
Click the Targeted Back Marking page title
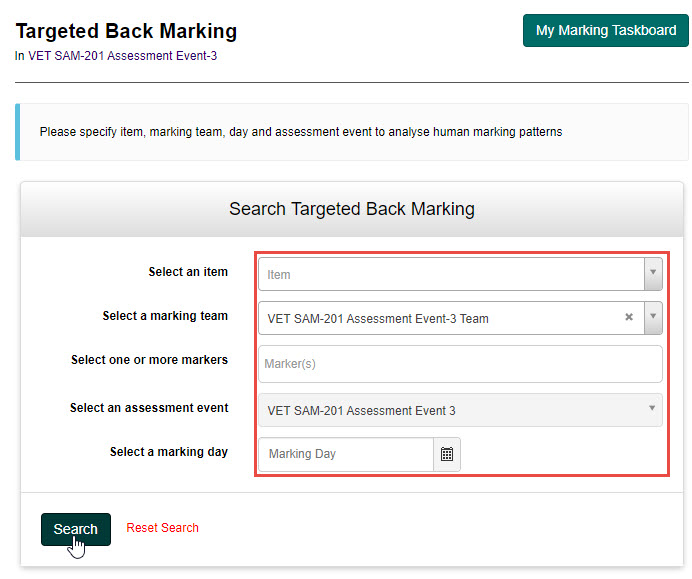[126, 31]
